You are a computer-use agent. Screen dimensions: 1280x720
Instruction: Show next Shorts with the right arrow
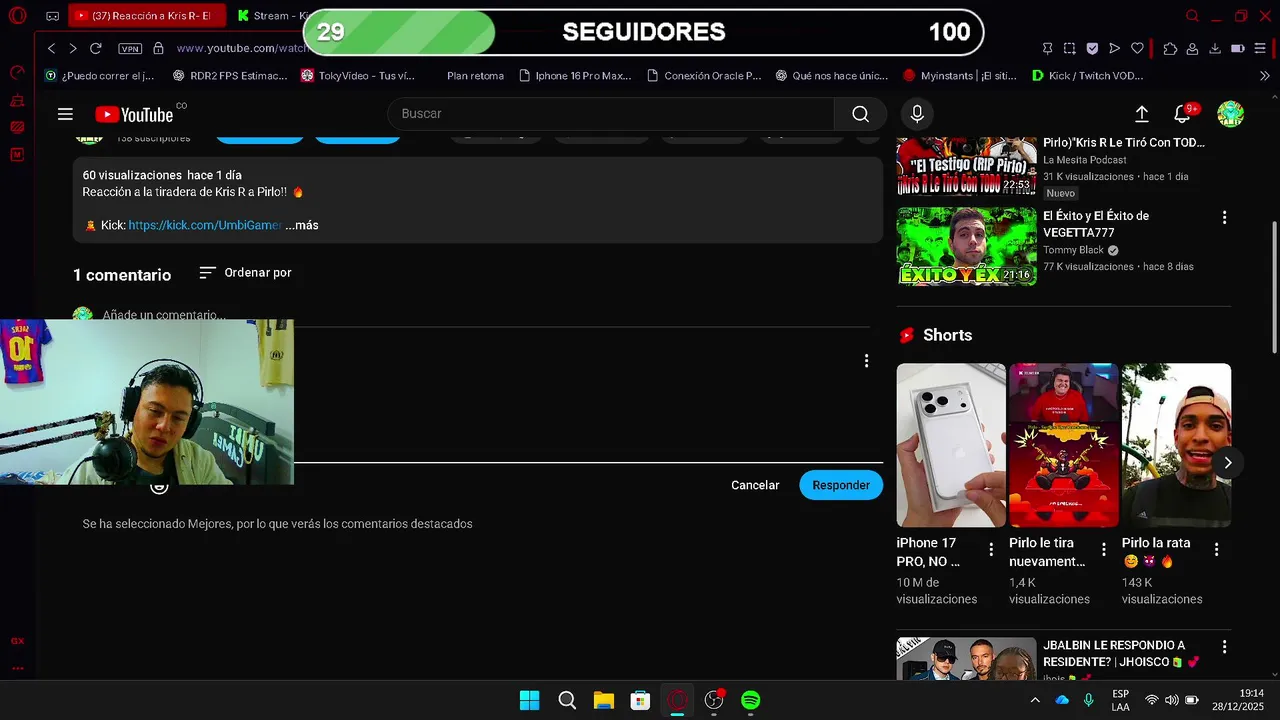1228,462
